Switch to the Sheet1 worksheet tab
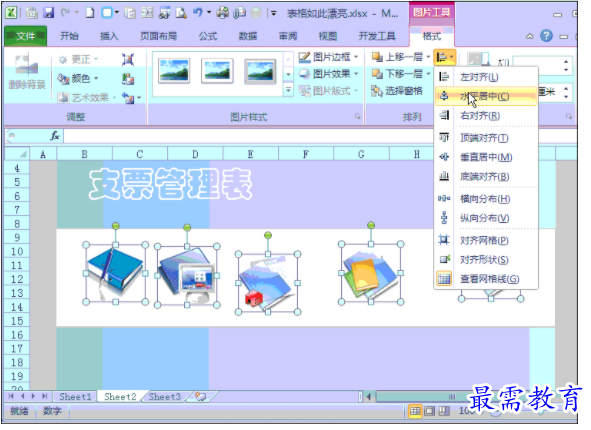The height and width of the screenshot is (430, 591). pyautogui.click(x=75, y=396)
